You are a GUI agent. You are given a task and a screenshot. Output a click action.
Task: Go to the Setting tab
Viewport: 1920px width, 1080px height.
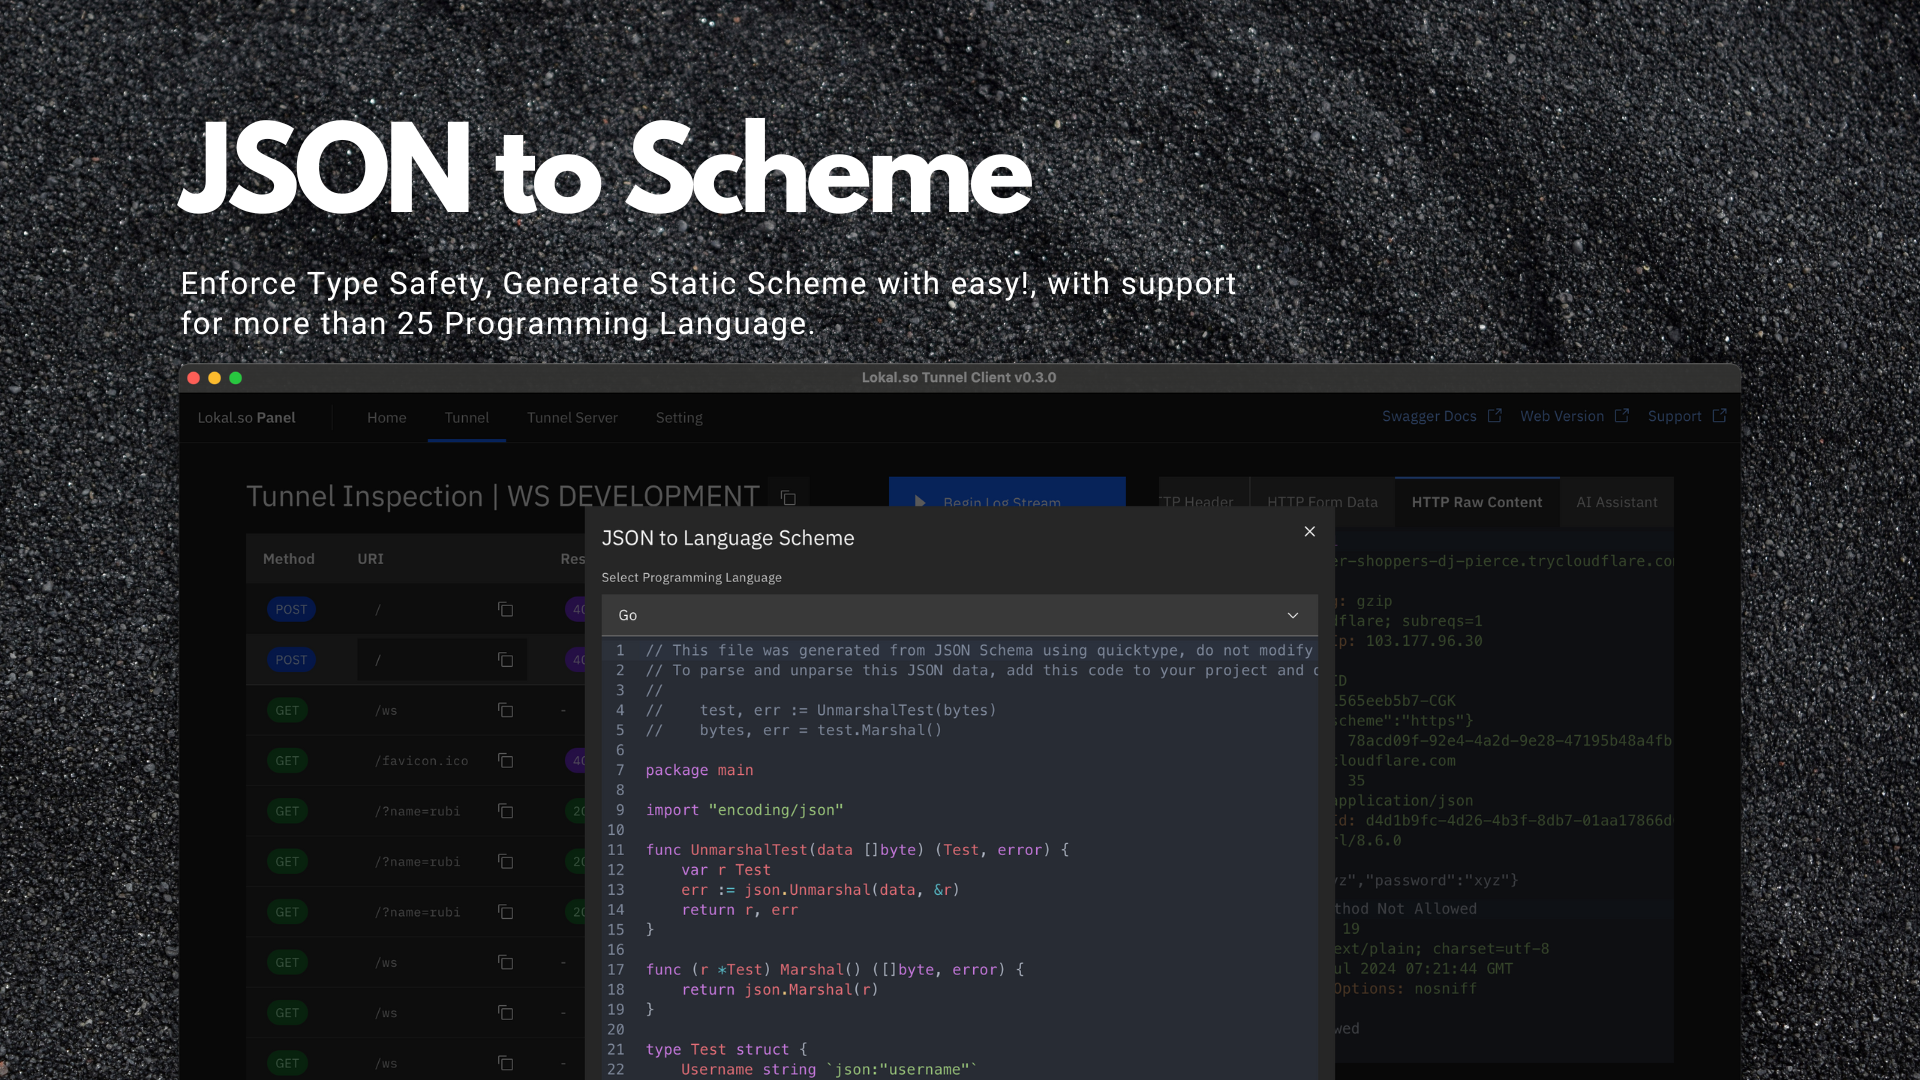(x=679, y=418)
